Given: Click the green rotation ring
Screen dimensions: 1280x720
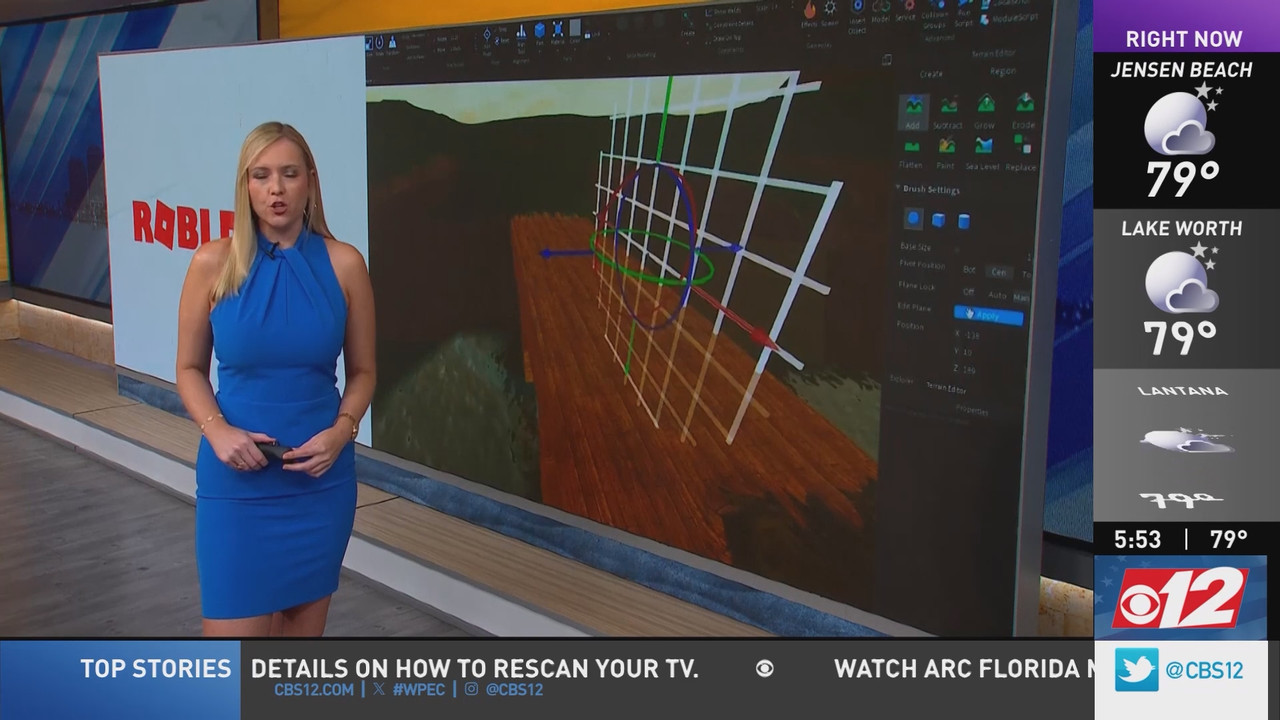Looking at the screenshot, I should click(650, 256).
